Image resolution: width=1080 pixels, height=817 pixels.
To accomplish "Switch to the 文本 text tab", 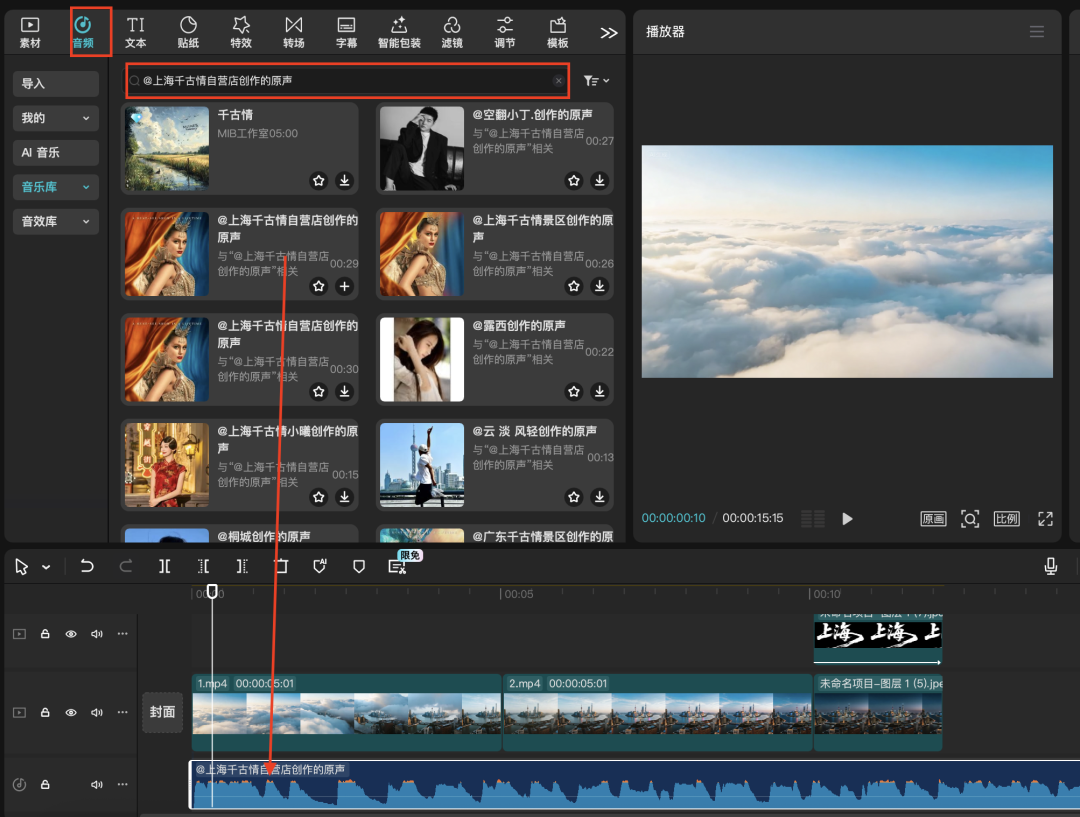I will (x=136, y=32).
